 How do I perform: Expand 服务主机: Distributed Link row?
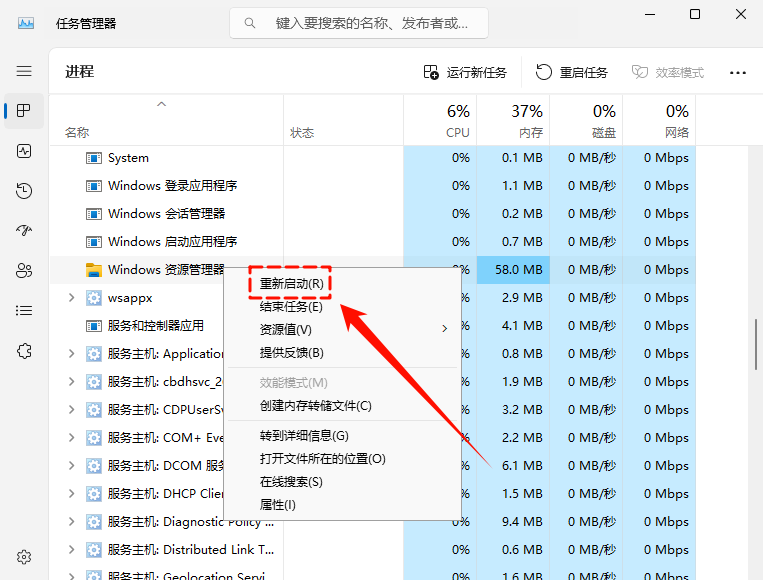[x=72, y=549]
